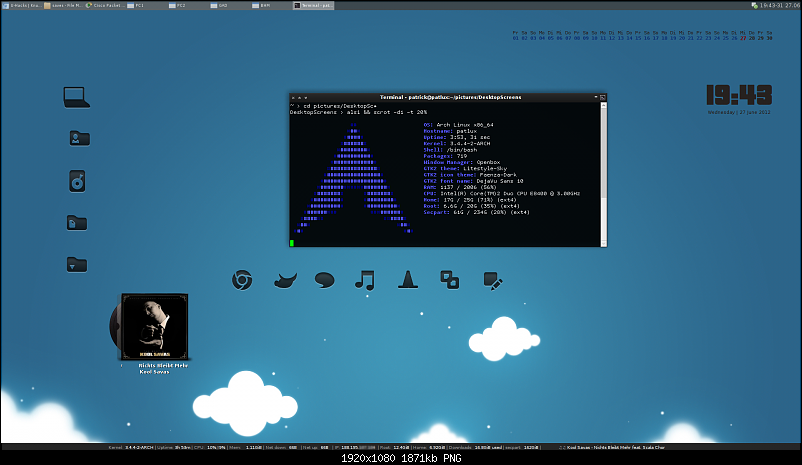The width and height of the screenshot is (802, 465).
Task: Open VLC traffic cone icon
Action: 407,280
